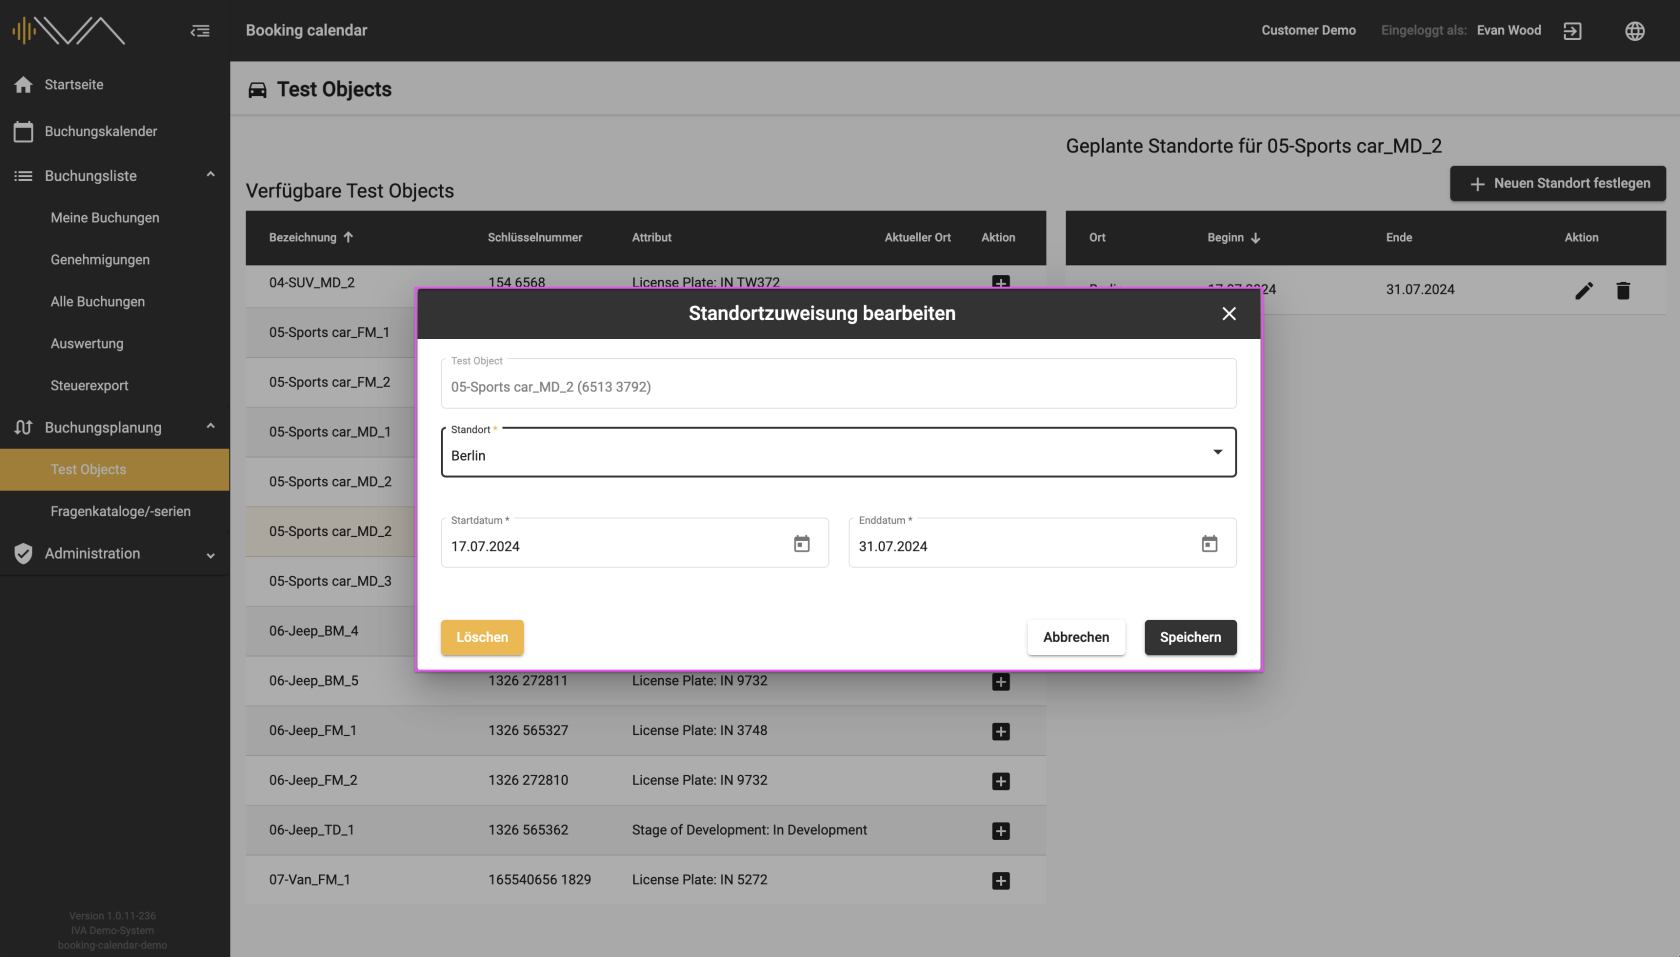The image size is (1680, 957).
Task: Click the Abbrechen button
Action: 1076,638
